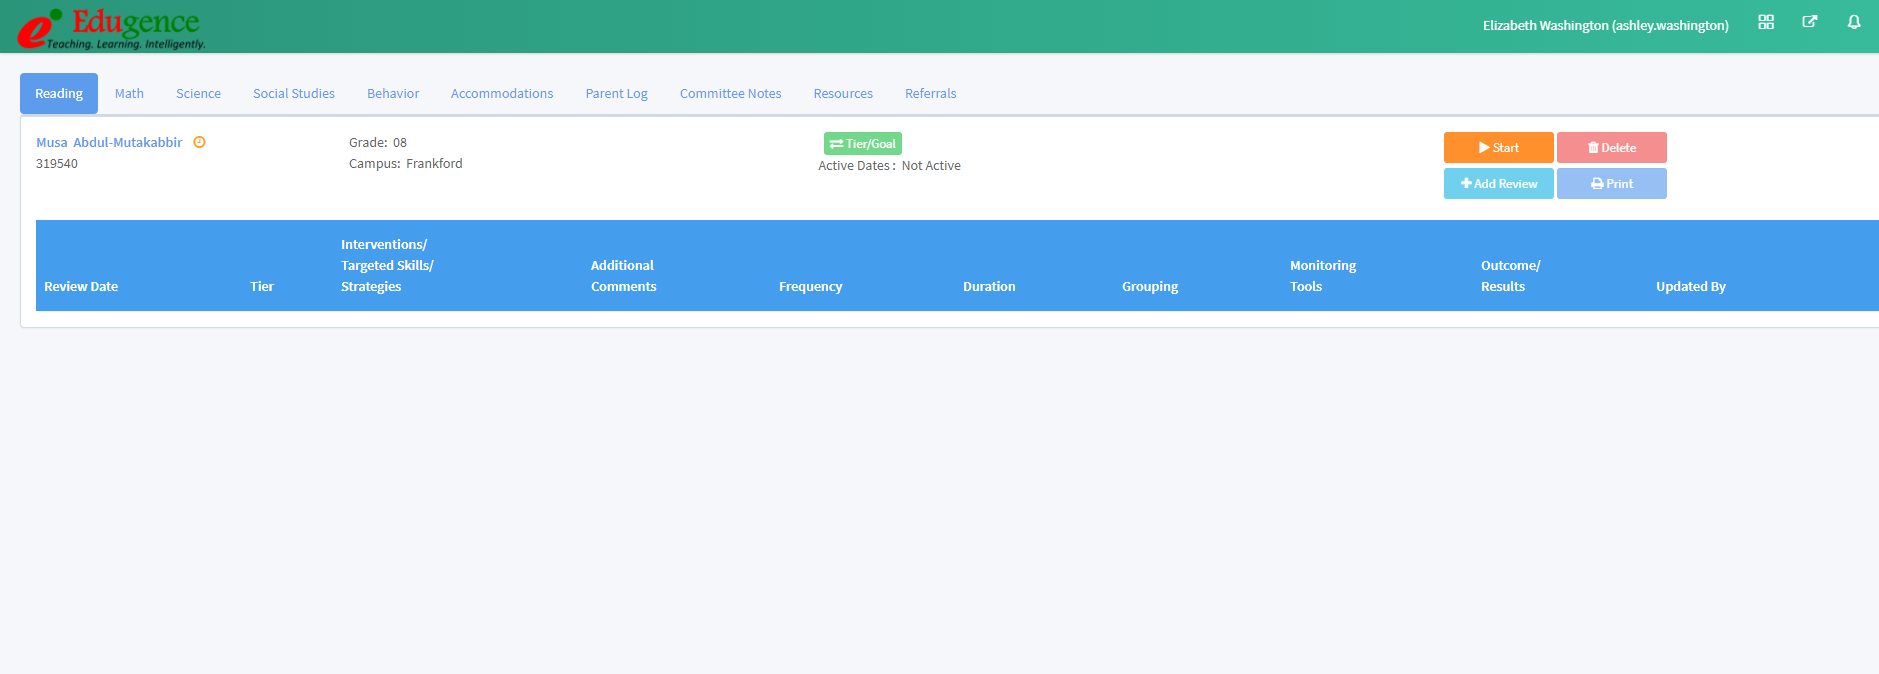Print the intervention record
This screenshot has width=1879, height=674.
pos(1612,184)
